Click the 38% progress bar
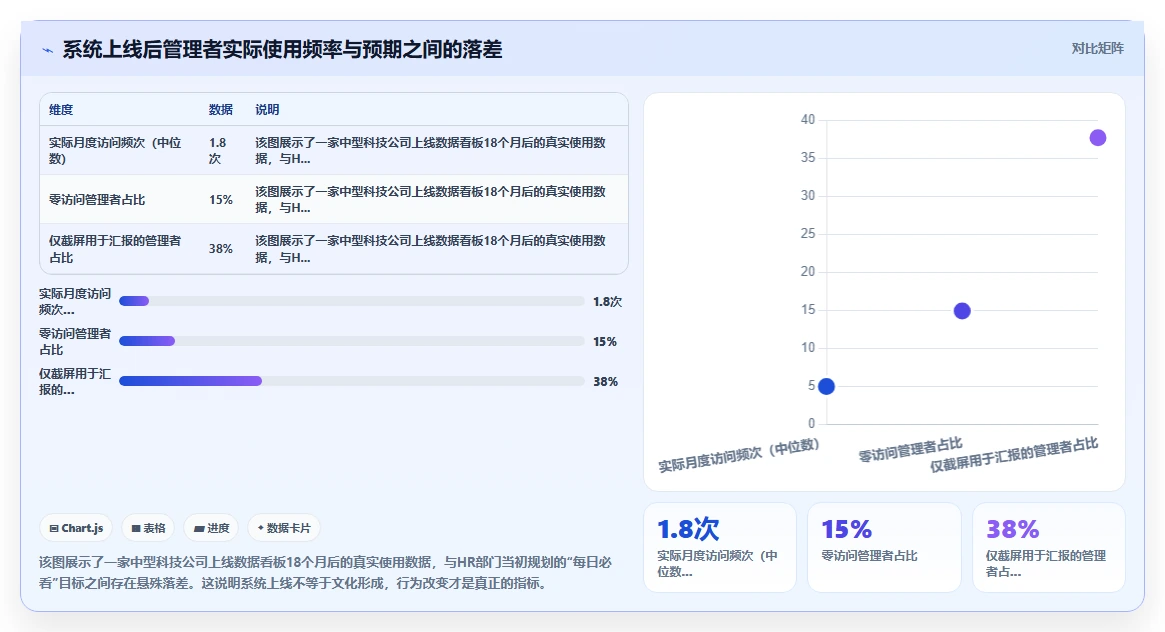 tap(351, 381)
